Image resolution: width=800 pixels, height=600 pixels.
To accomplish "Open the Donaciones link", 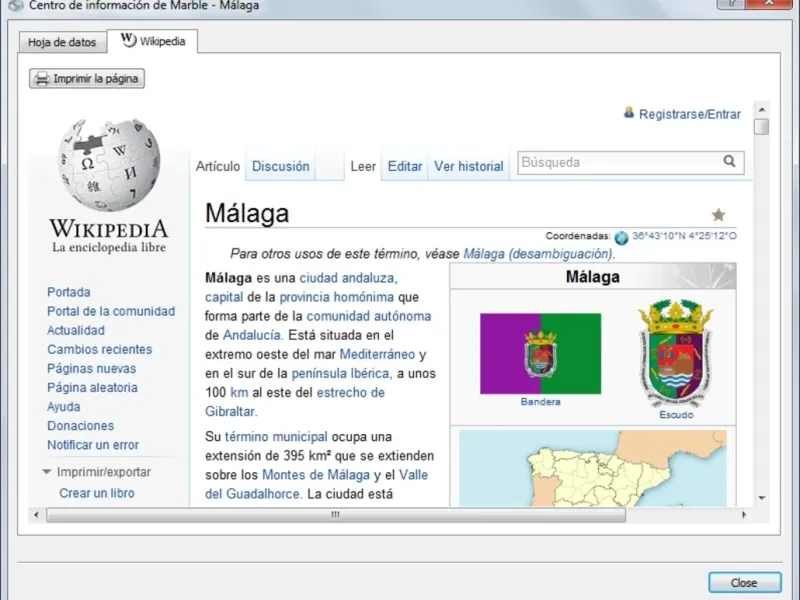I will (81, 426).
